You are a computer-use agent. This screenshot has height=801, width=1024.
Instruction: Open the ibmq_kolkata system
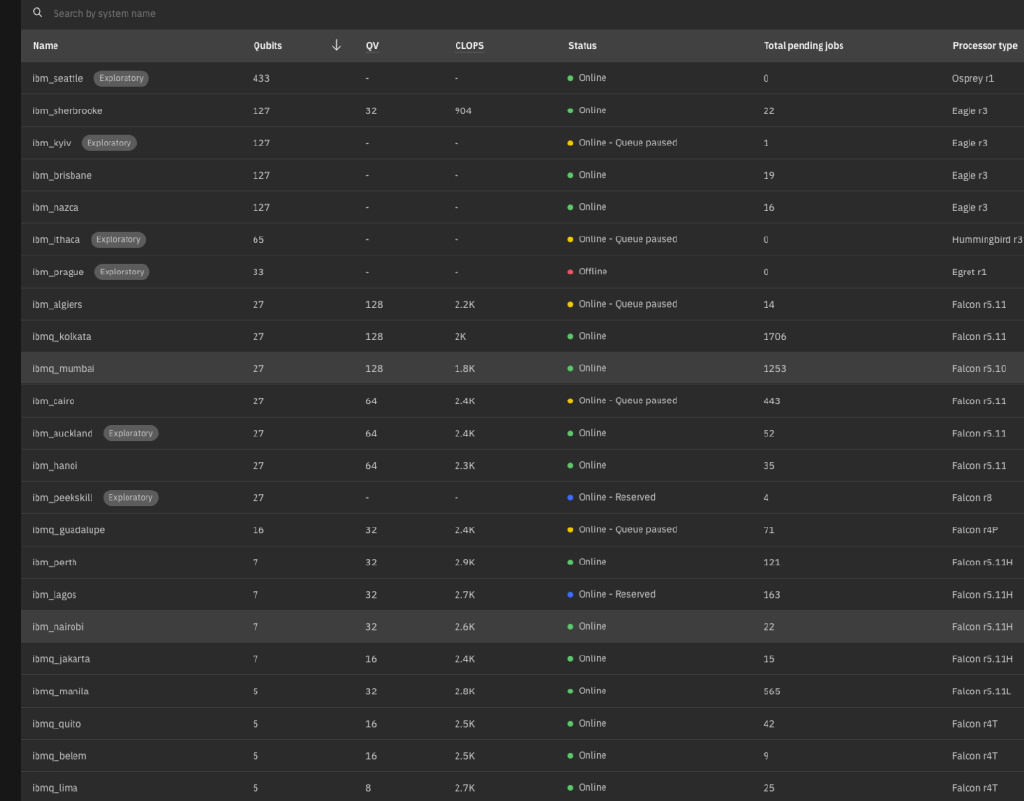(x=62, y=337)
